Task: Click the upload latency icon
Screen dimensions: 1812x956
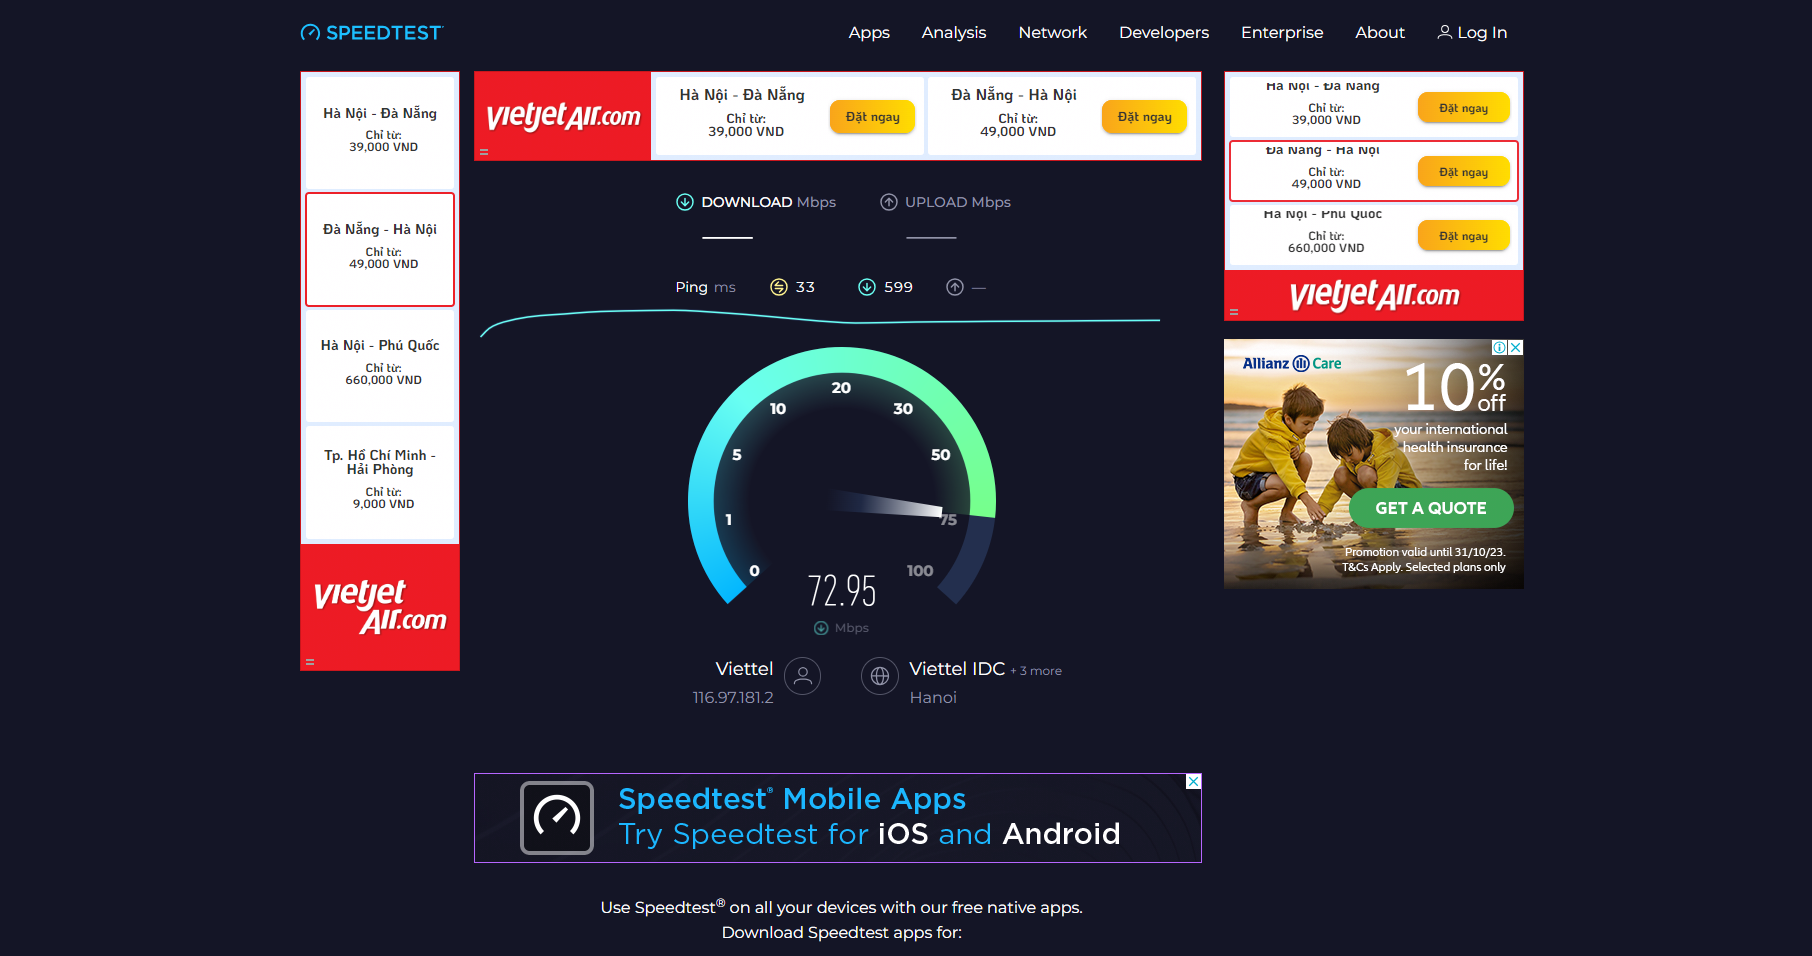Action: (955, 287)
